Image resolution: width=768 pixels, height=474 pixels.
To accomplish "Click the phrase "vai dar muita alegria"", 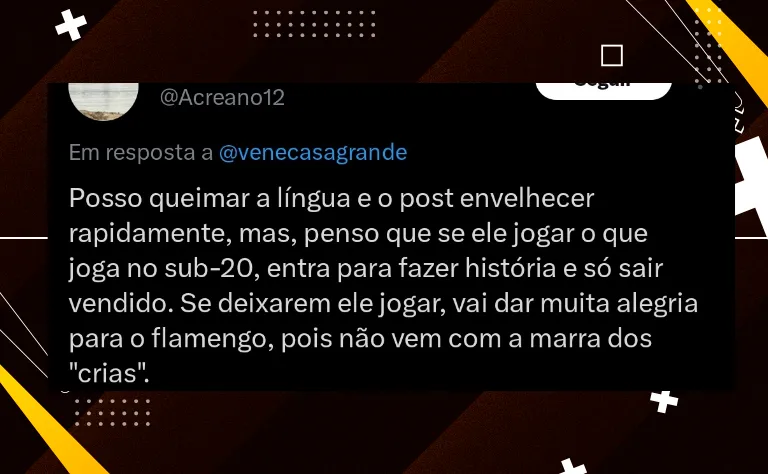I will 575,304.
